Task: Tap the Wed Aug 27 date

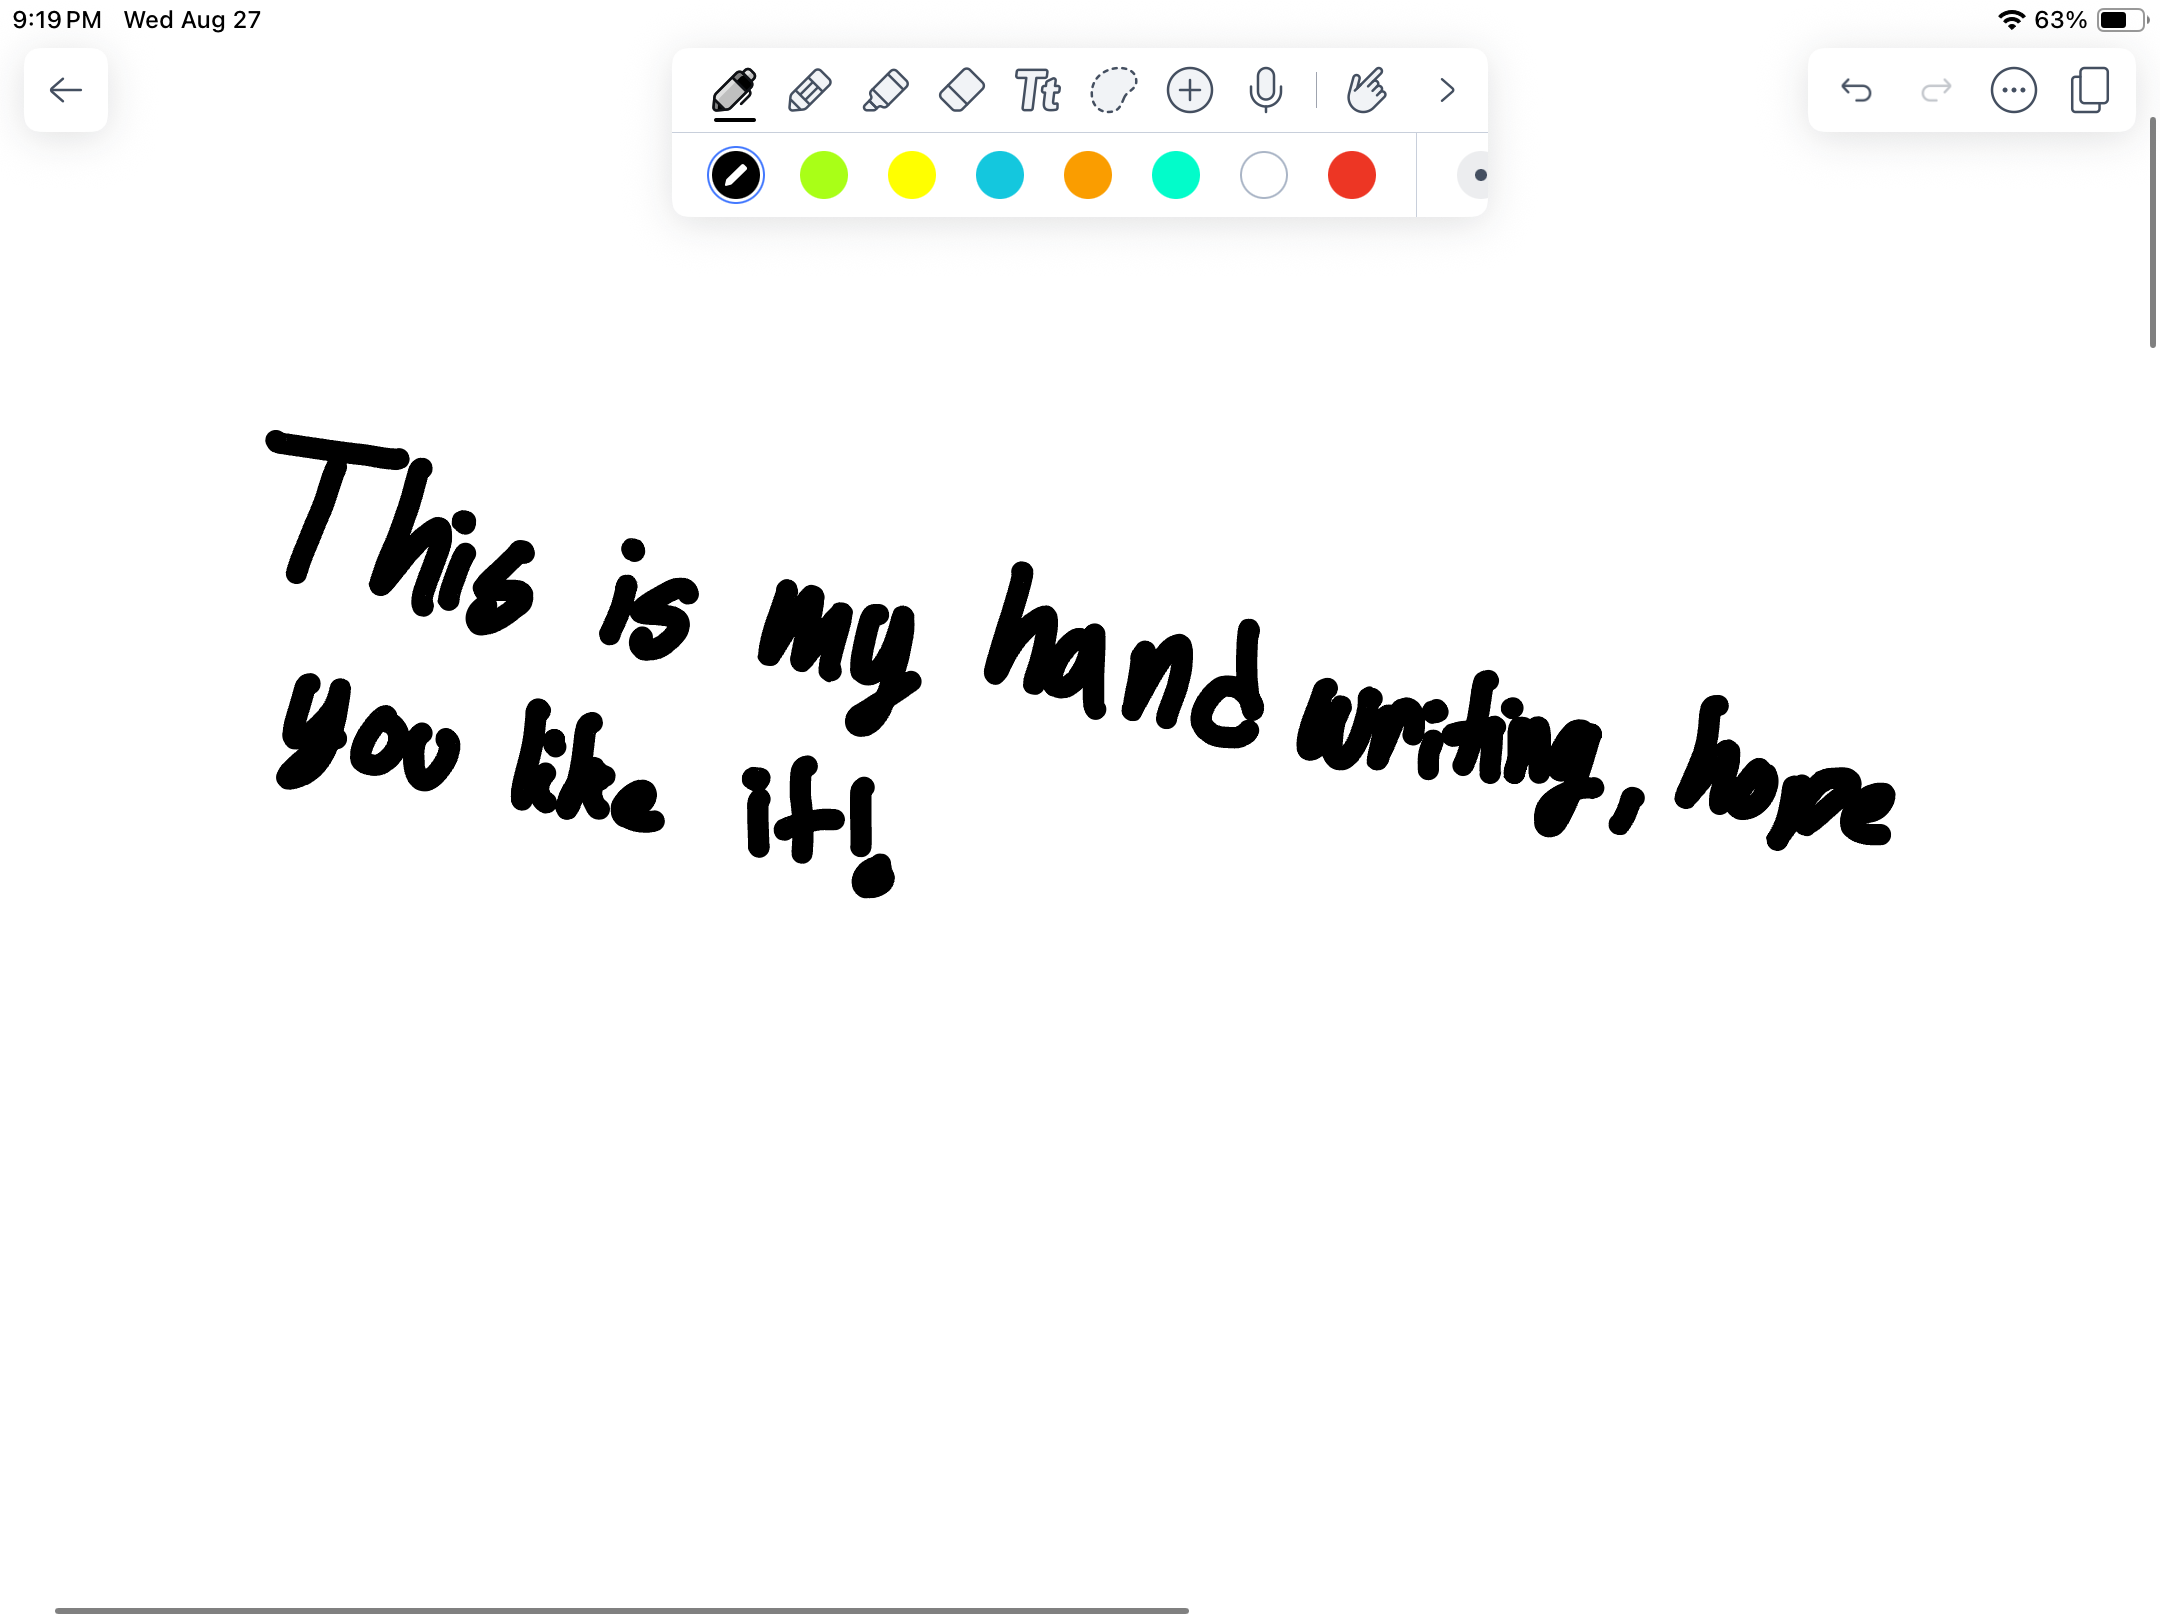Action: click(x=192, y=20)
